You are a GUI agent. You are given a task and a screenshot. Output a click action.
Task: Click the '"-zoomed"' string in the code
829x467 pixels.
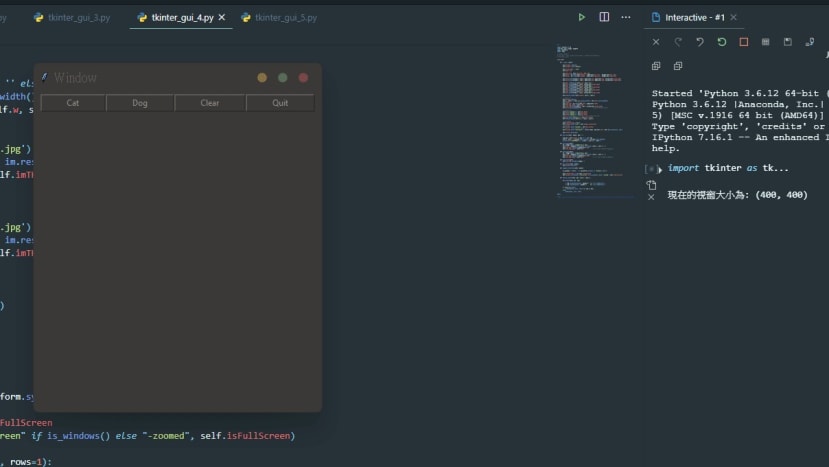pyautogui.click(x=166, y=436)
